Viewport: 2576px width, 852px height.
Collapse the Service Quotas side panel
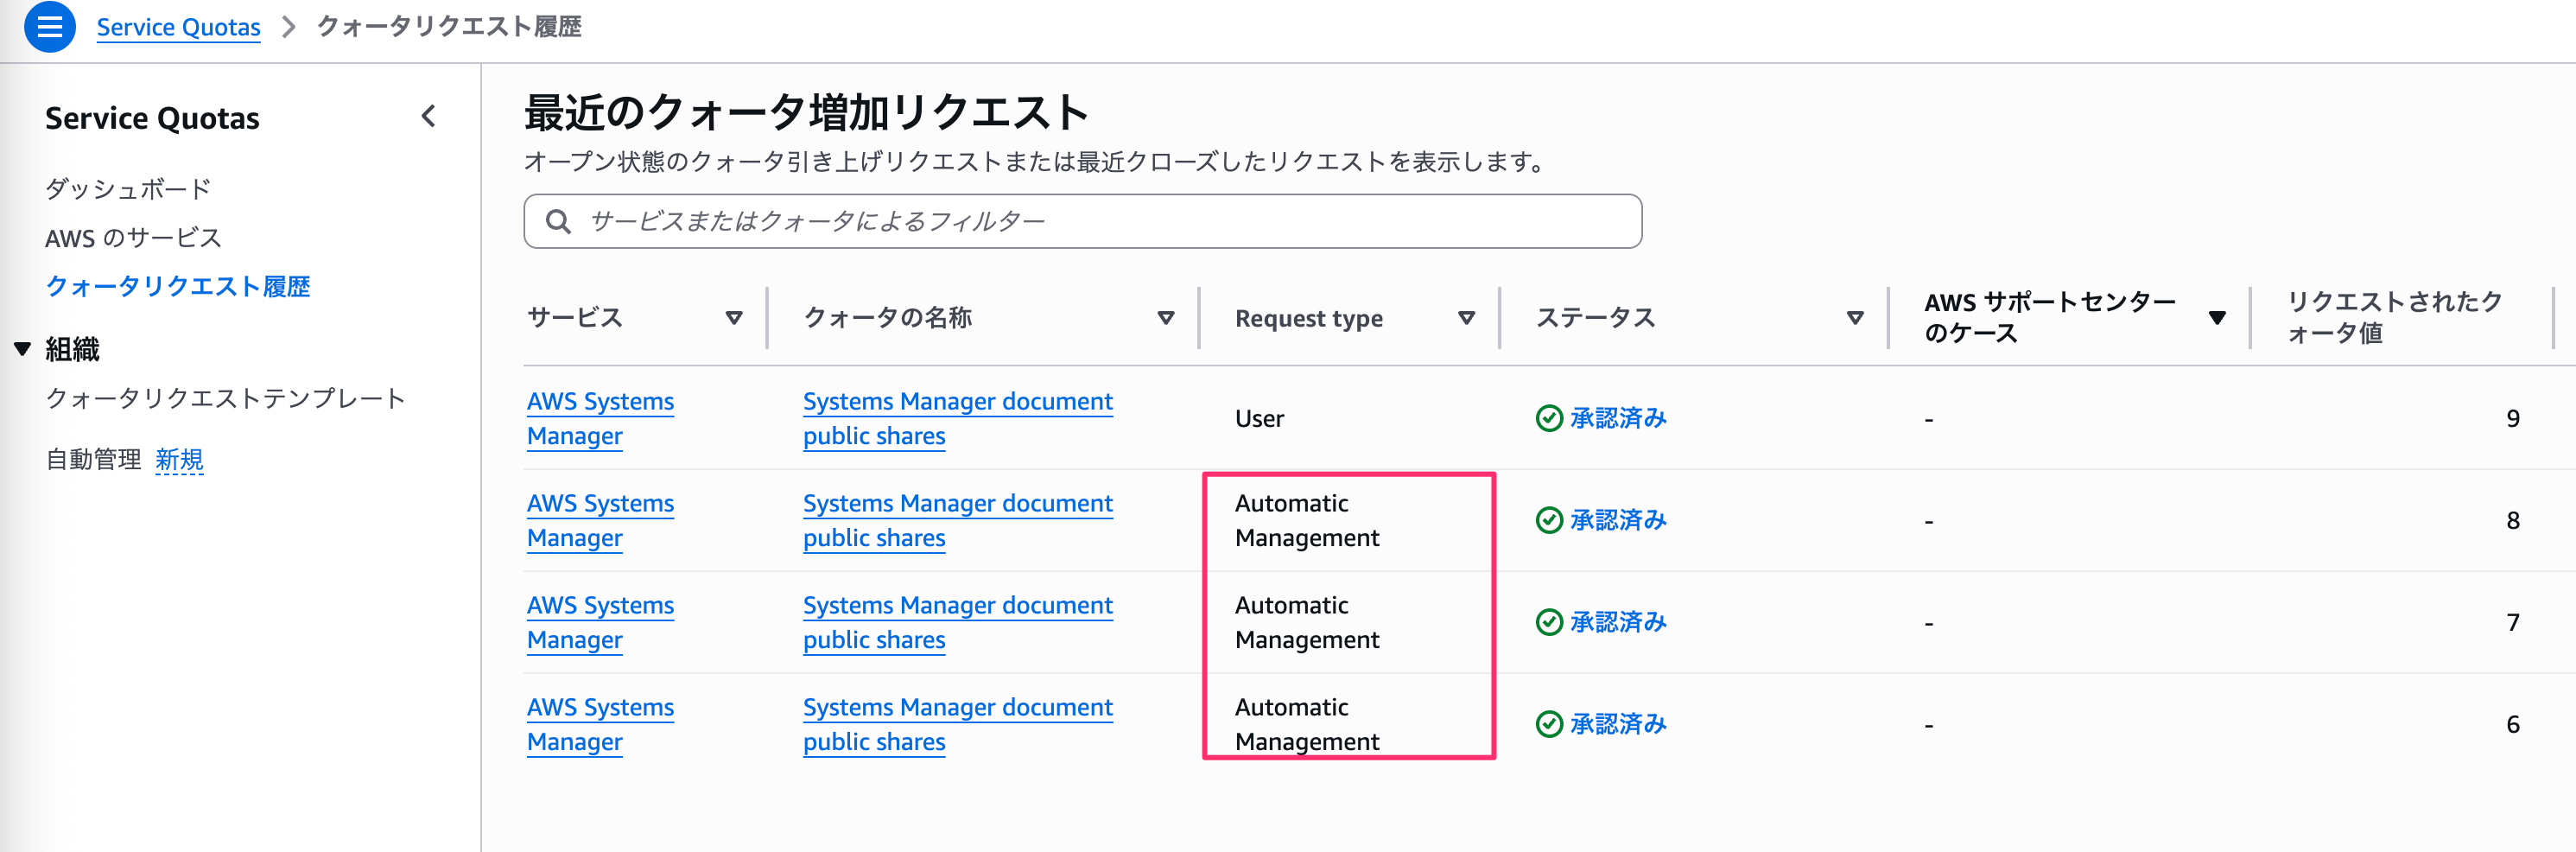click(429, 117)
